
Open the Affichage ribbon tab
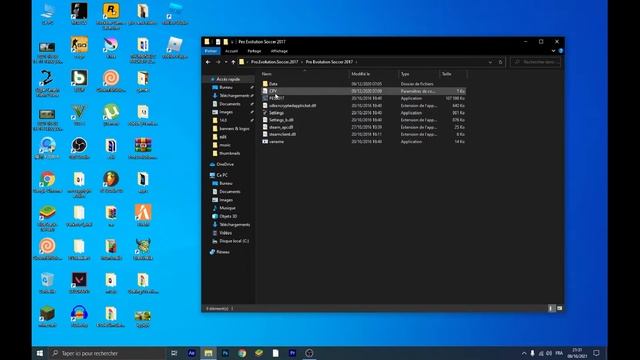tap(279, 51)
